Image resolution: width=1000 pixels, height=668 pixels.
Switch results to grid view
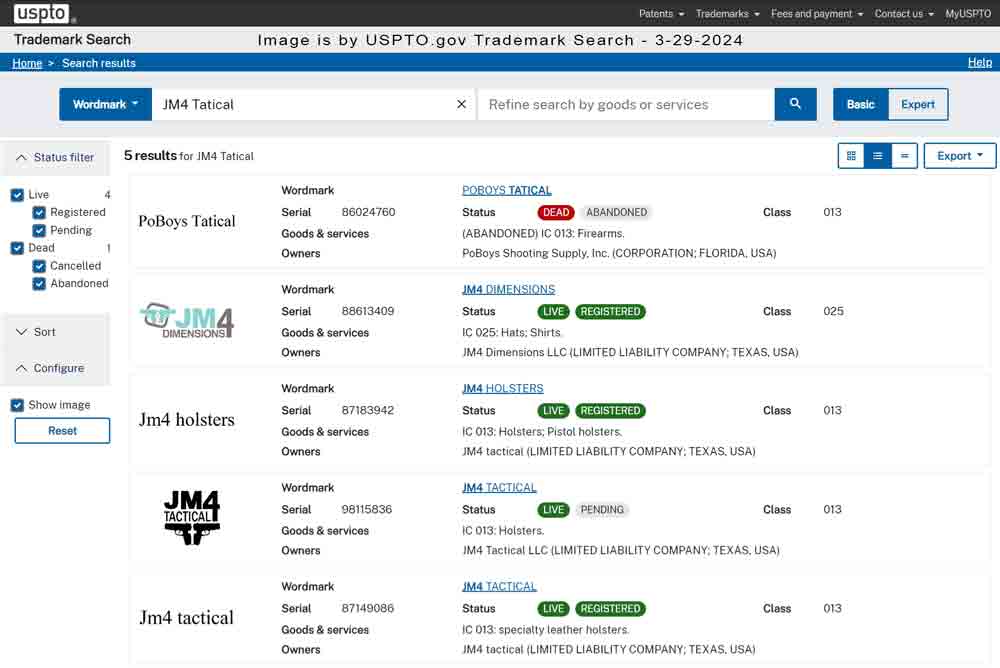[x=852, y=155]
